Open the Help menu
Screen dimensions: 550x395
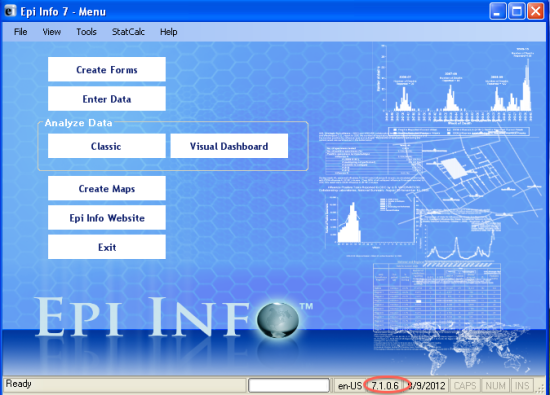(x=168, y=32)
